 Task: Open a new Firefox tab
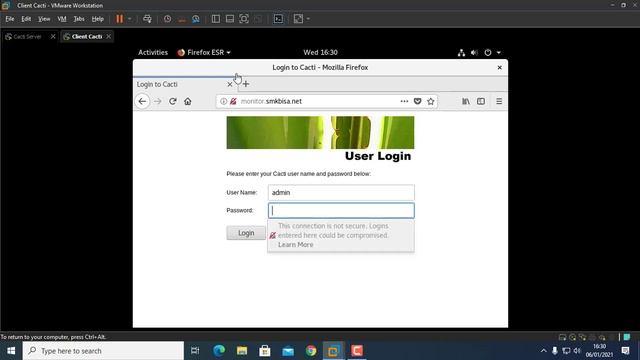coord(246,84)
